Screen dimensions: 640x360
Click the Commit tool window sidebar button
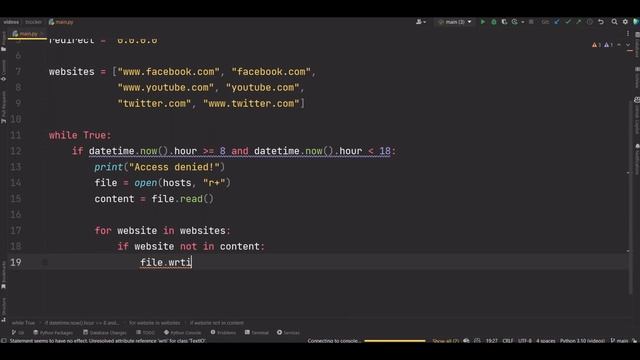click(4, 70)
